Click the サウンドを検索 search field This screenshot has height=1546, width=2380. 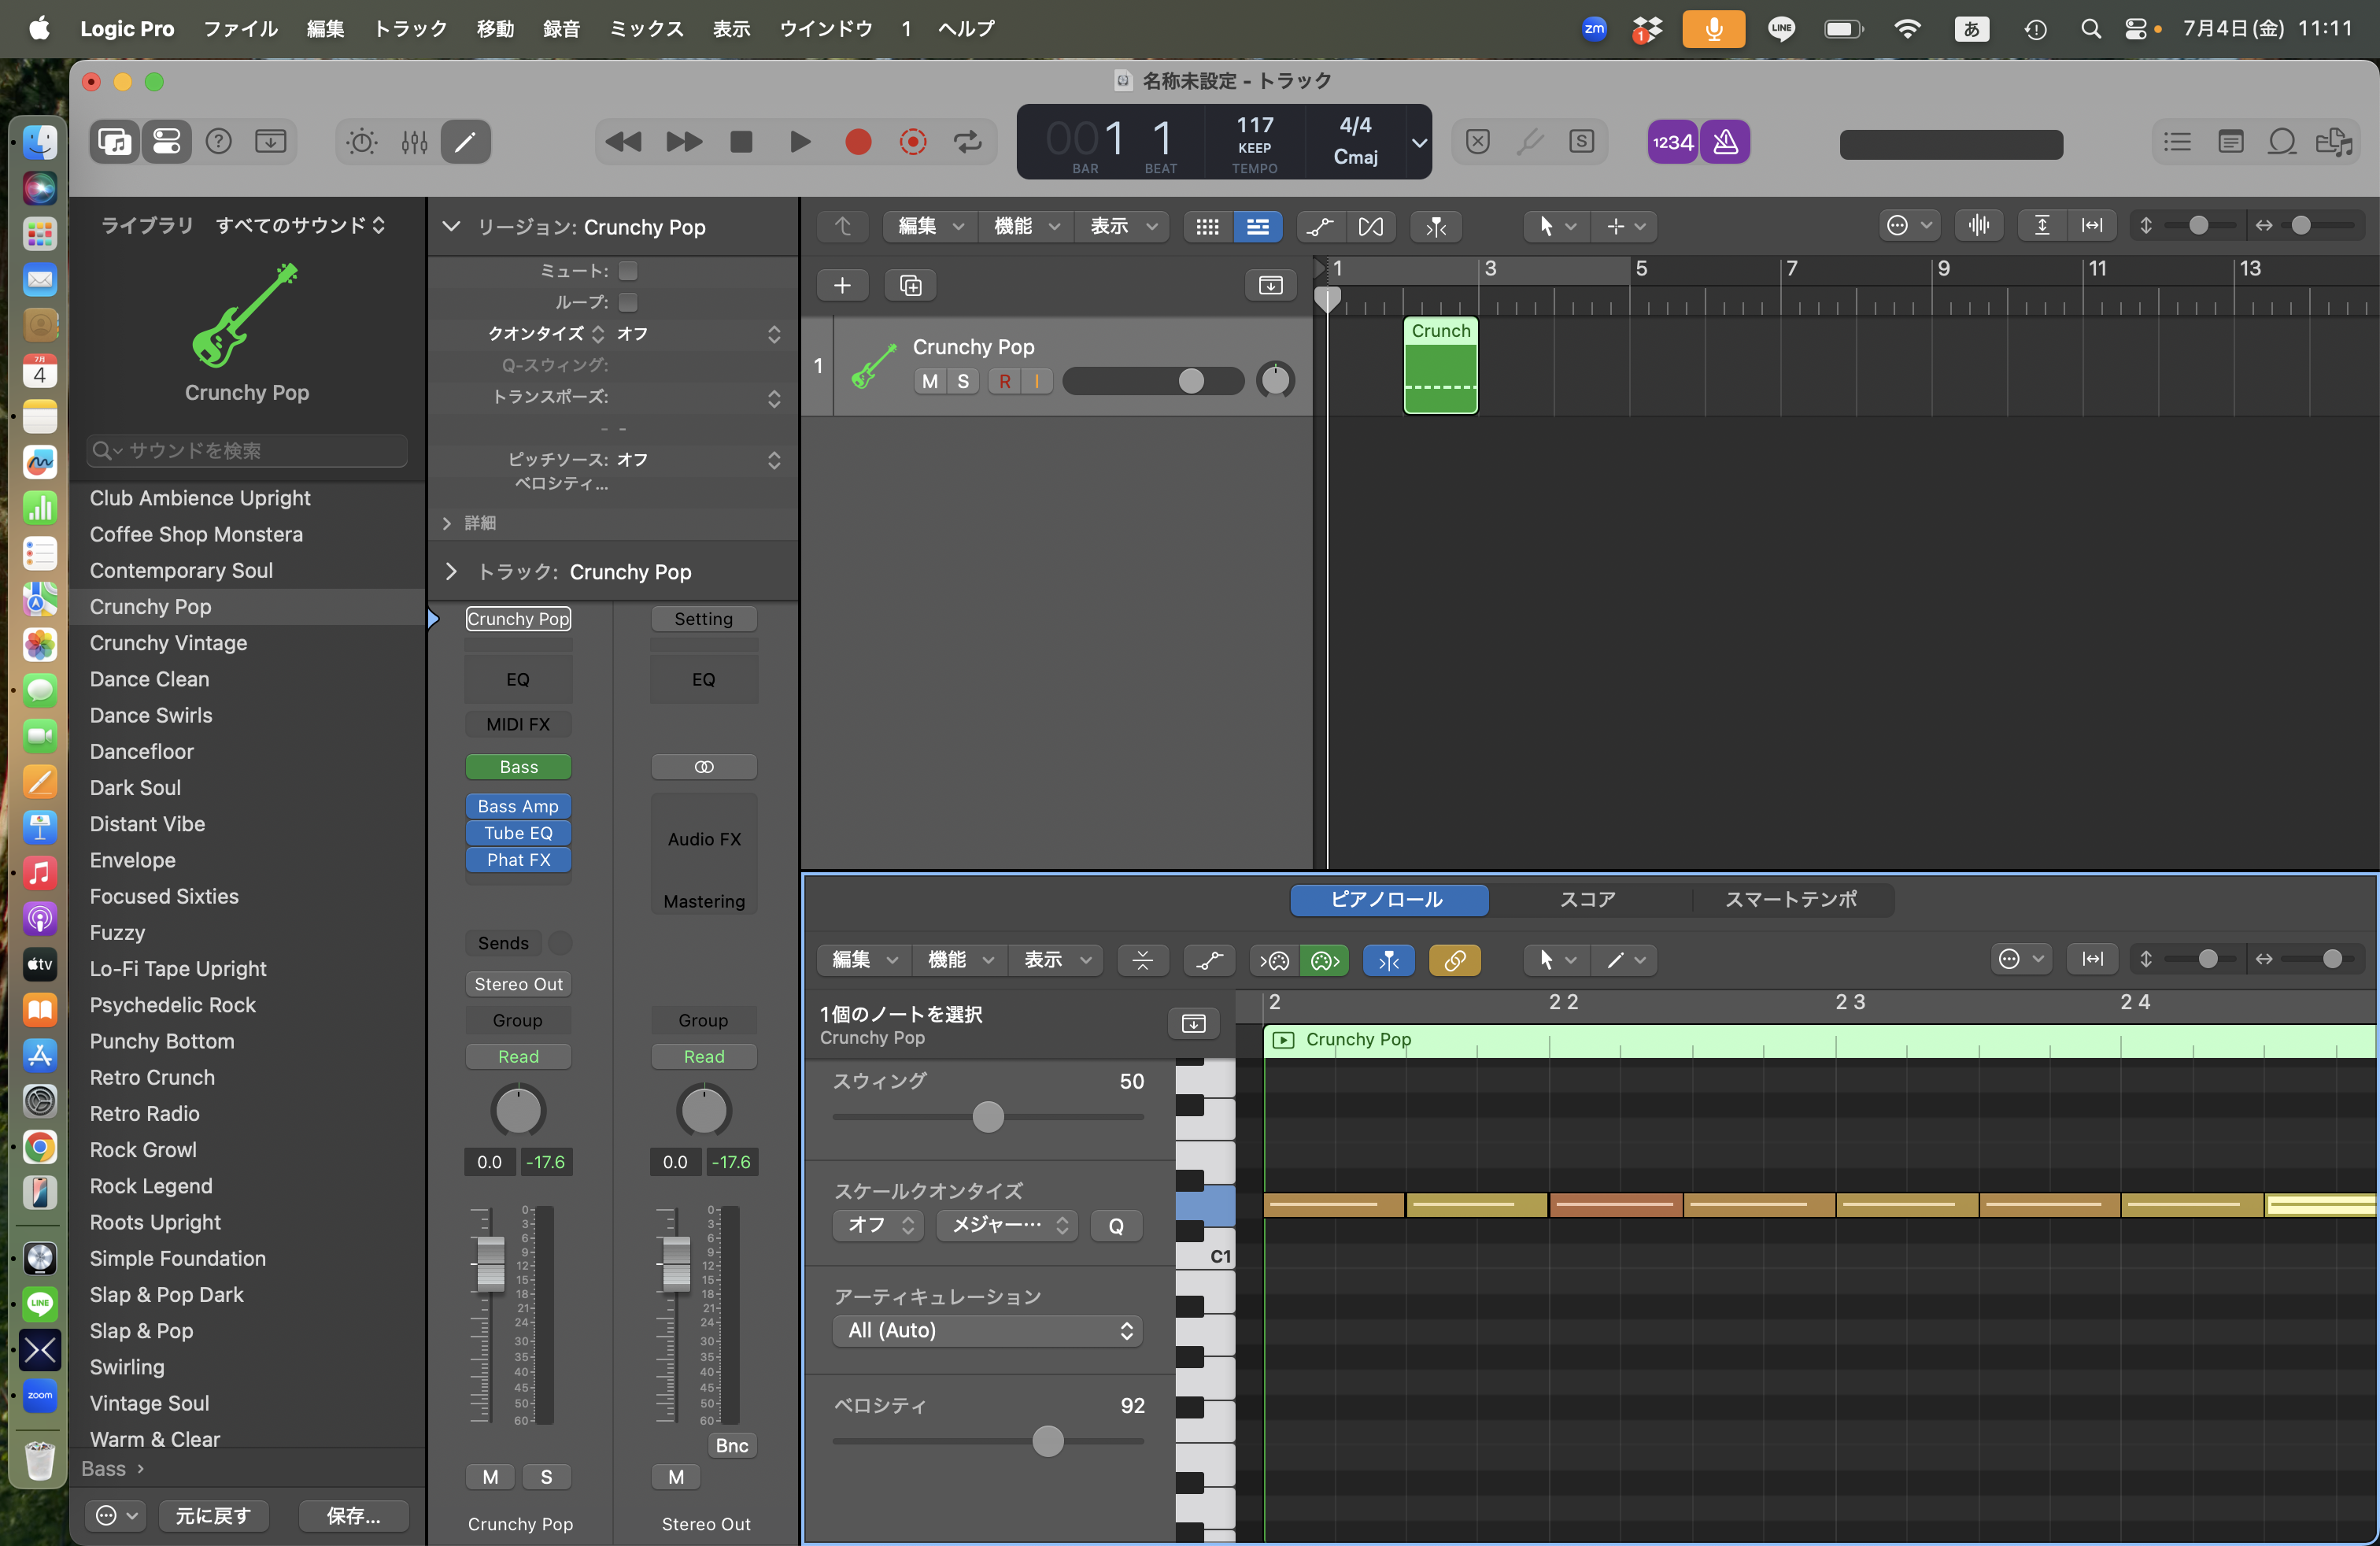tap(247, 451)
